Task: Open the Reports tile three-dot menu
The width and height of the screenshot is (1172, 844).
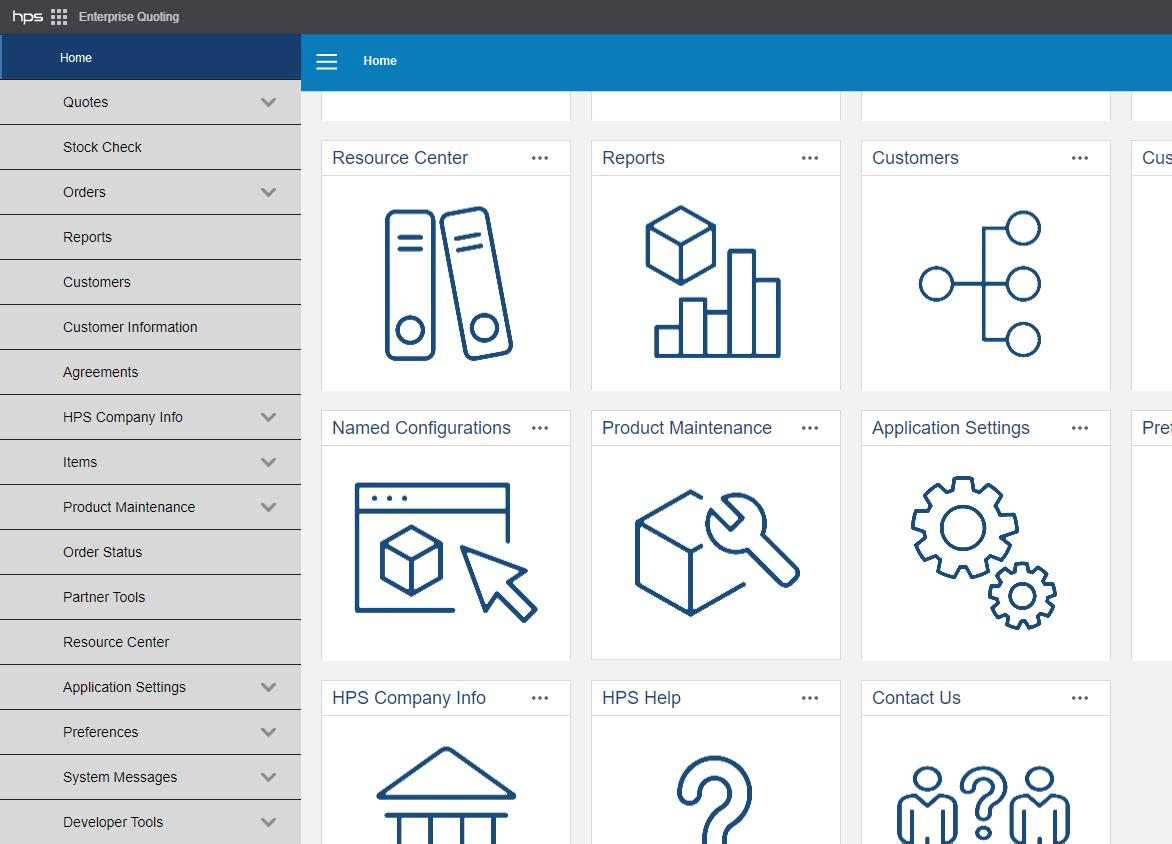Action: tap(809, 158)
